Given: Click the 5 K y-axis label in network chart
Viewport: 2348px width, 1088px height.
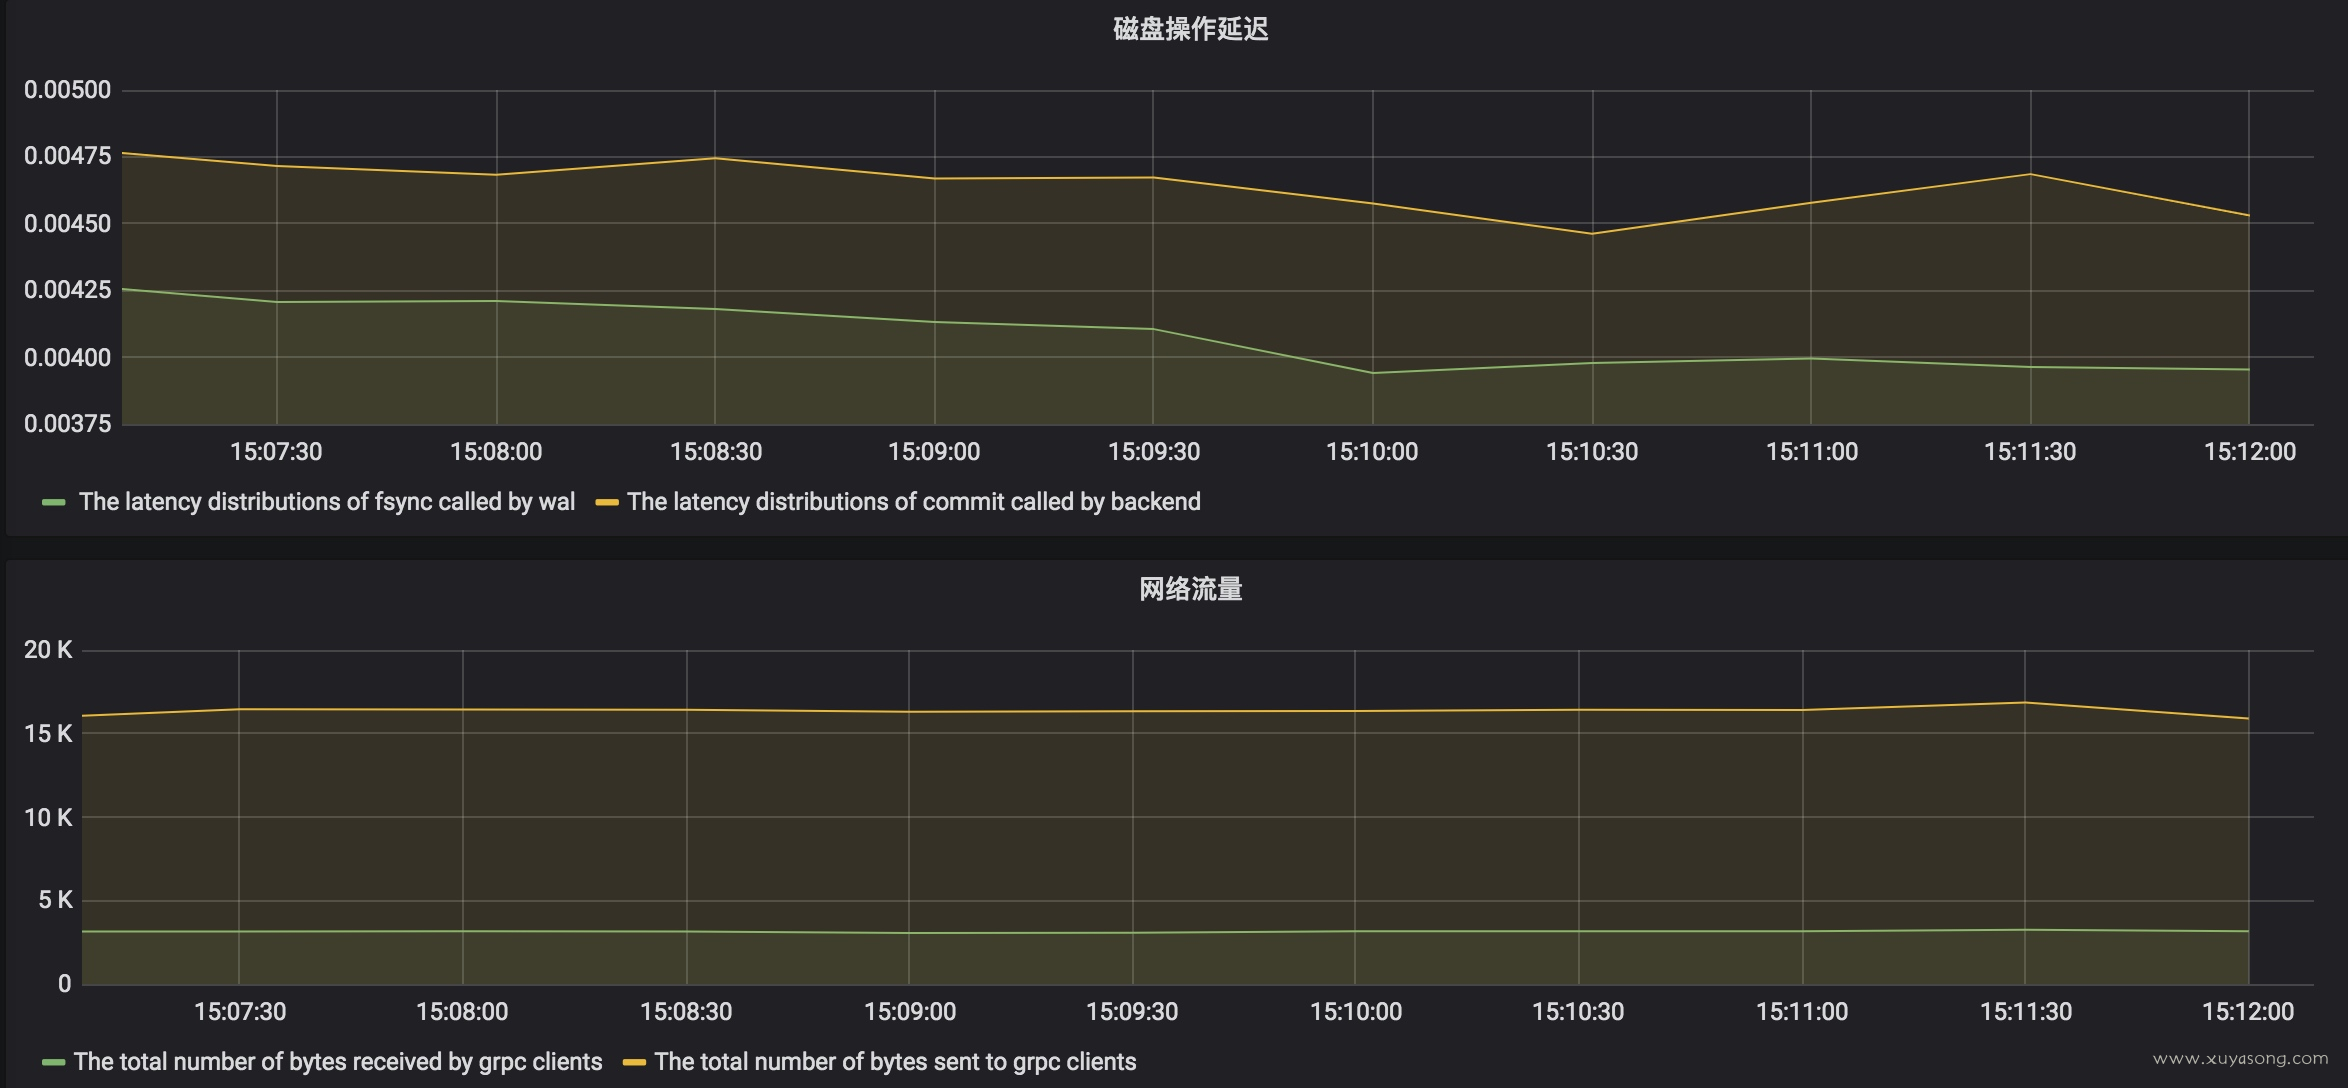Looking at the screenshot, I should click(x=55, y=901).
